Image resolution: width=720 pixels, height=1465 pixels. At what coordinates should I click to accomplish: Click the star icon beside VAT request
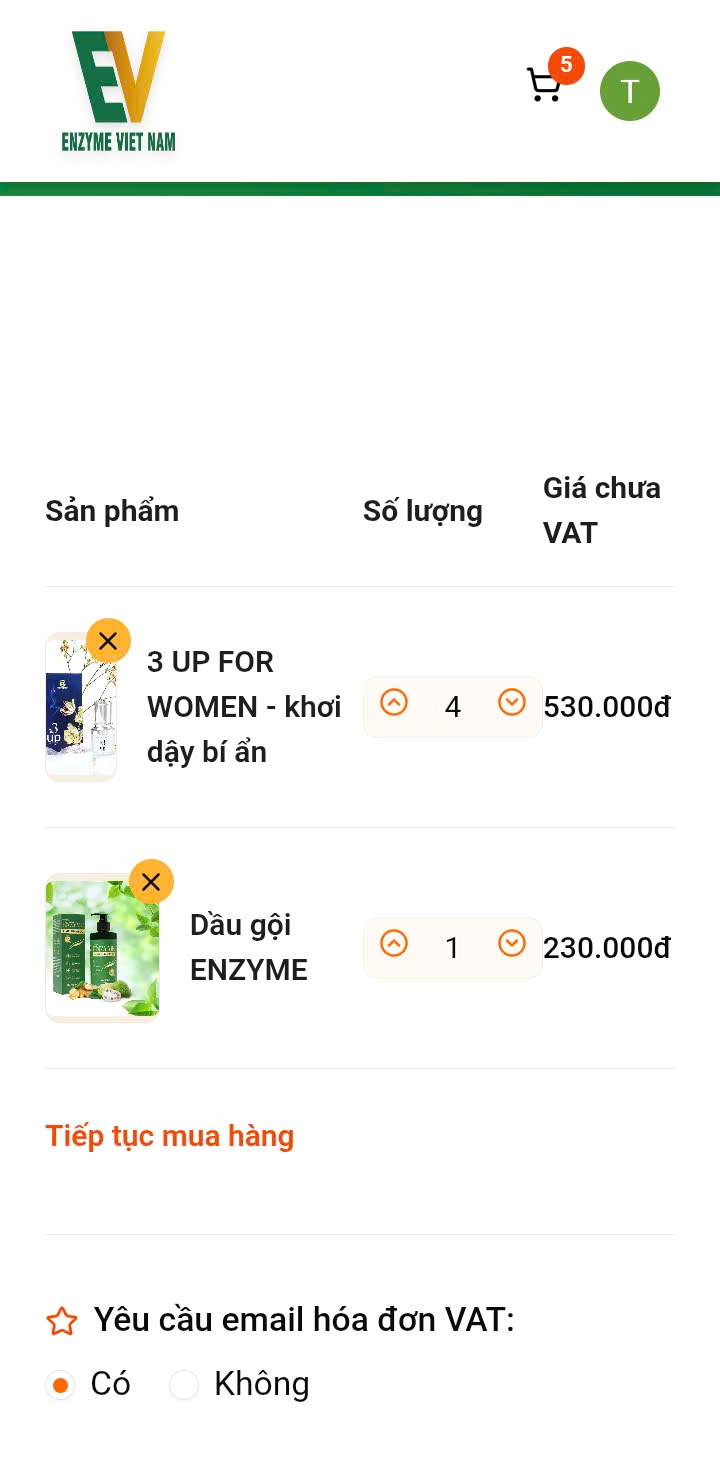point(62,1321)
